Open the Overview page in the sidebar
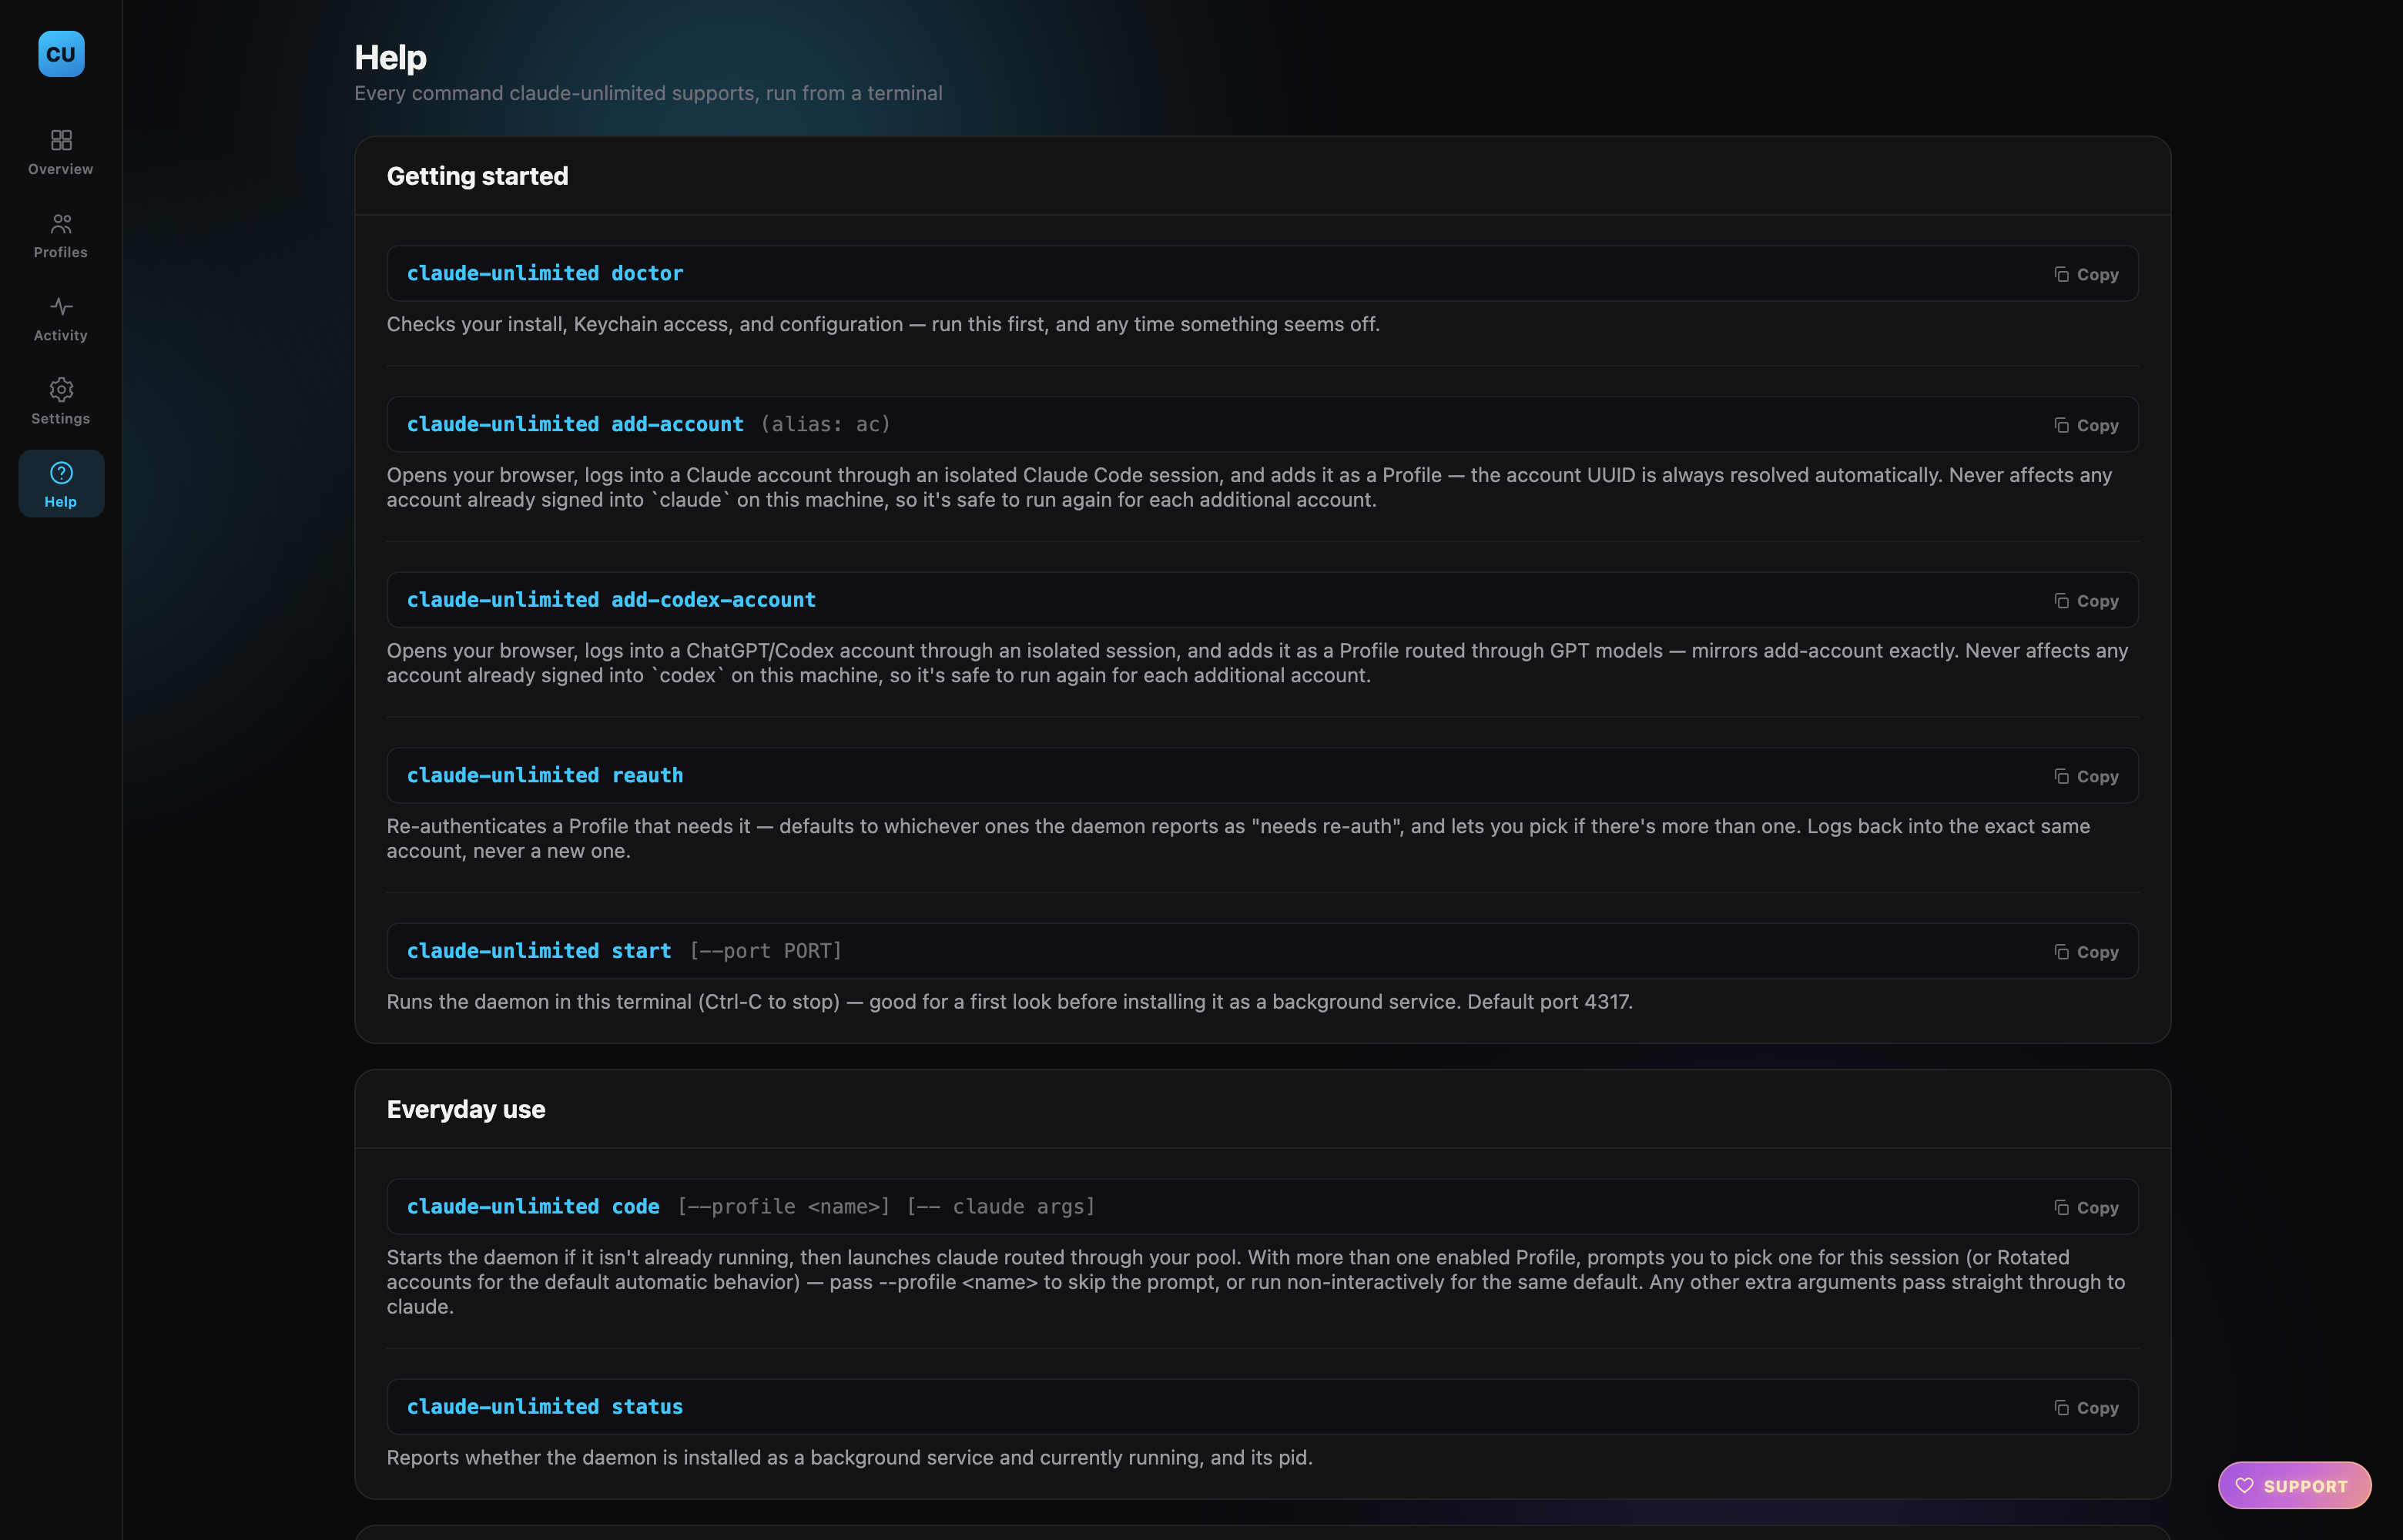2403x1540 pixels. coord(61,152)
